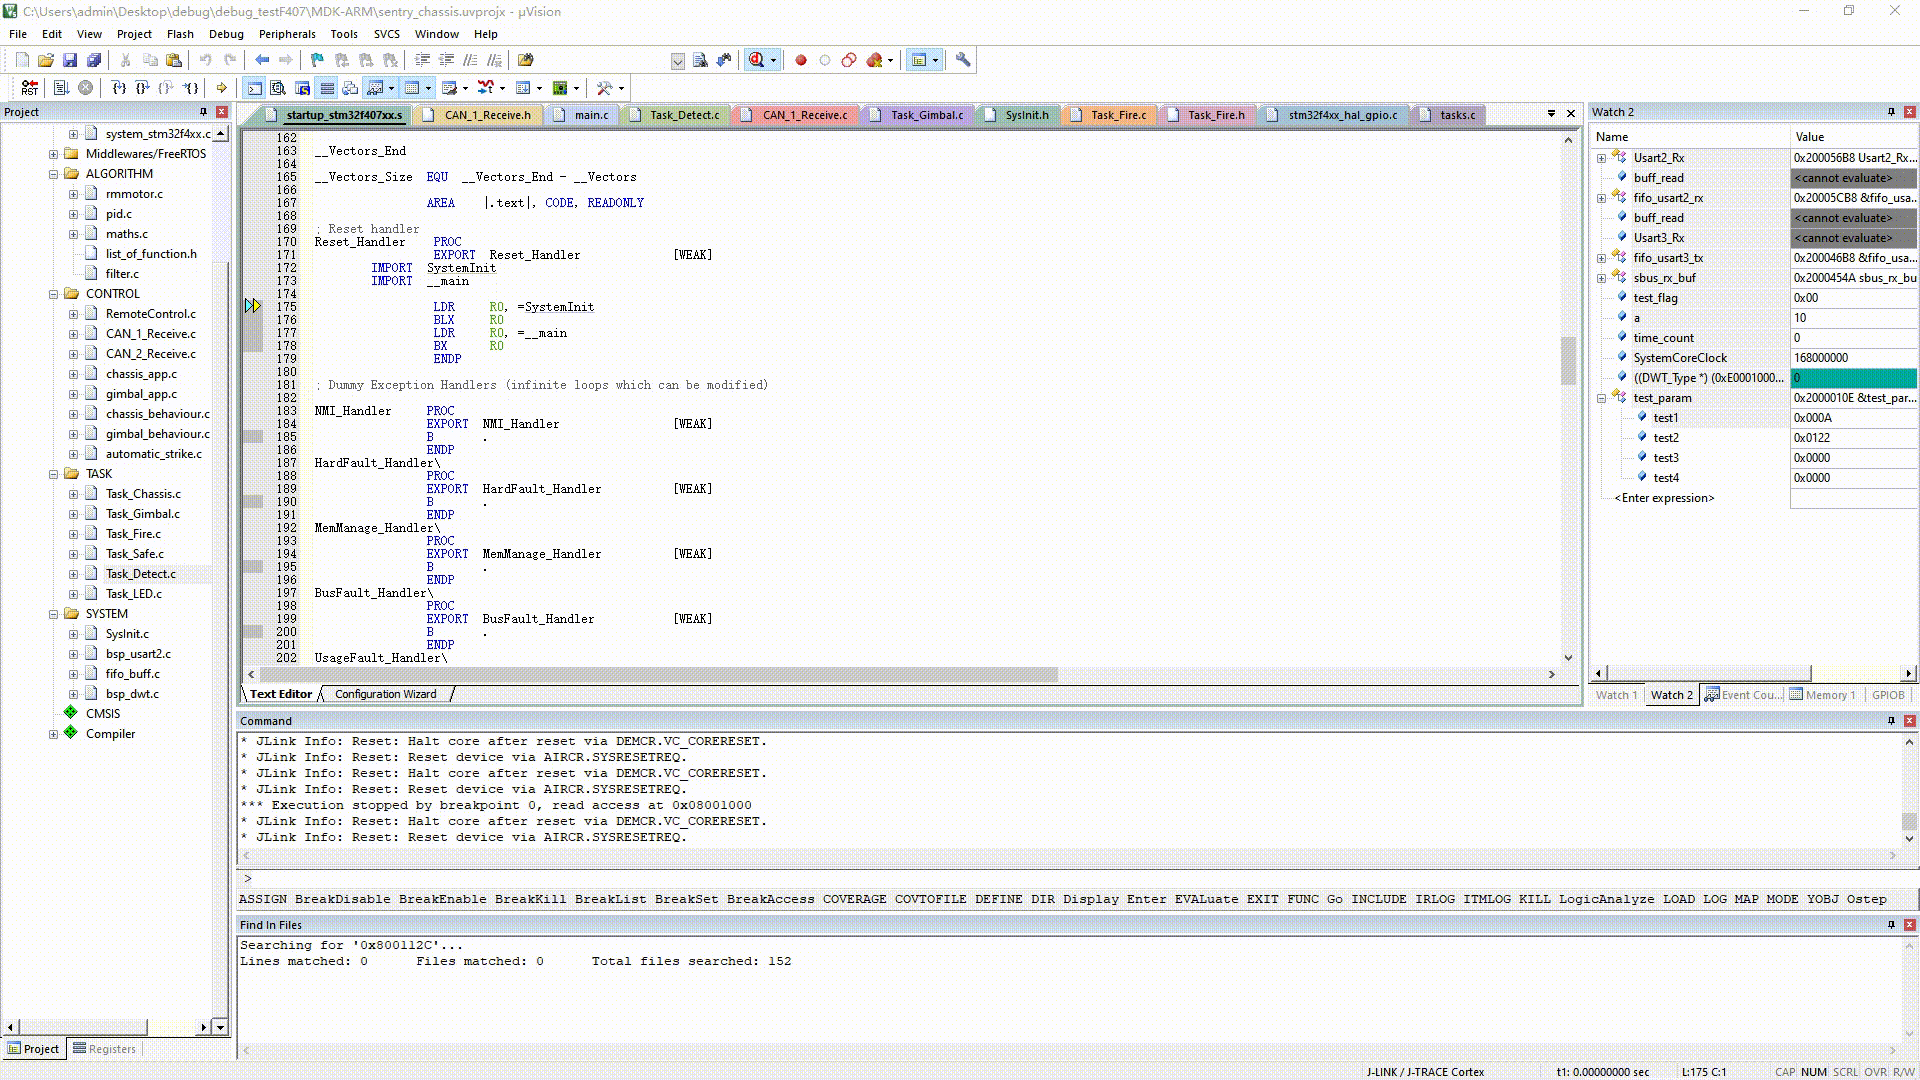Toggle Start/Stop Debug Session button
The image size is (1920, 1080).
[757, 60]
